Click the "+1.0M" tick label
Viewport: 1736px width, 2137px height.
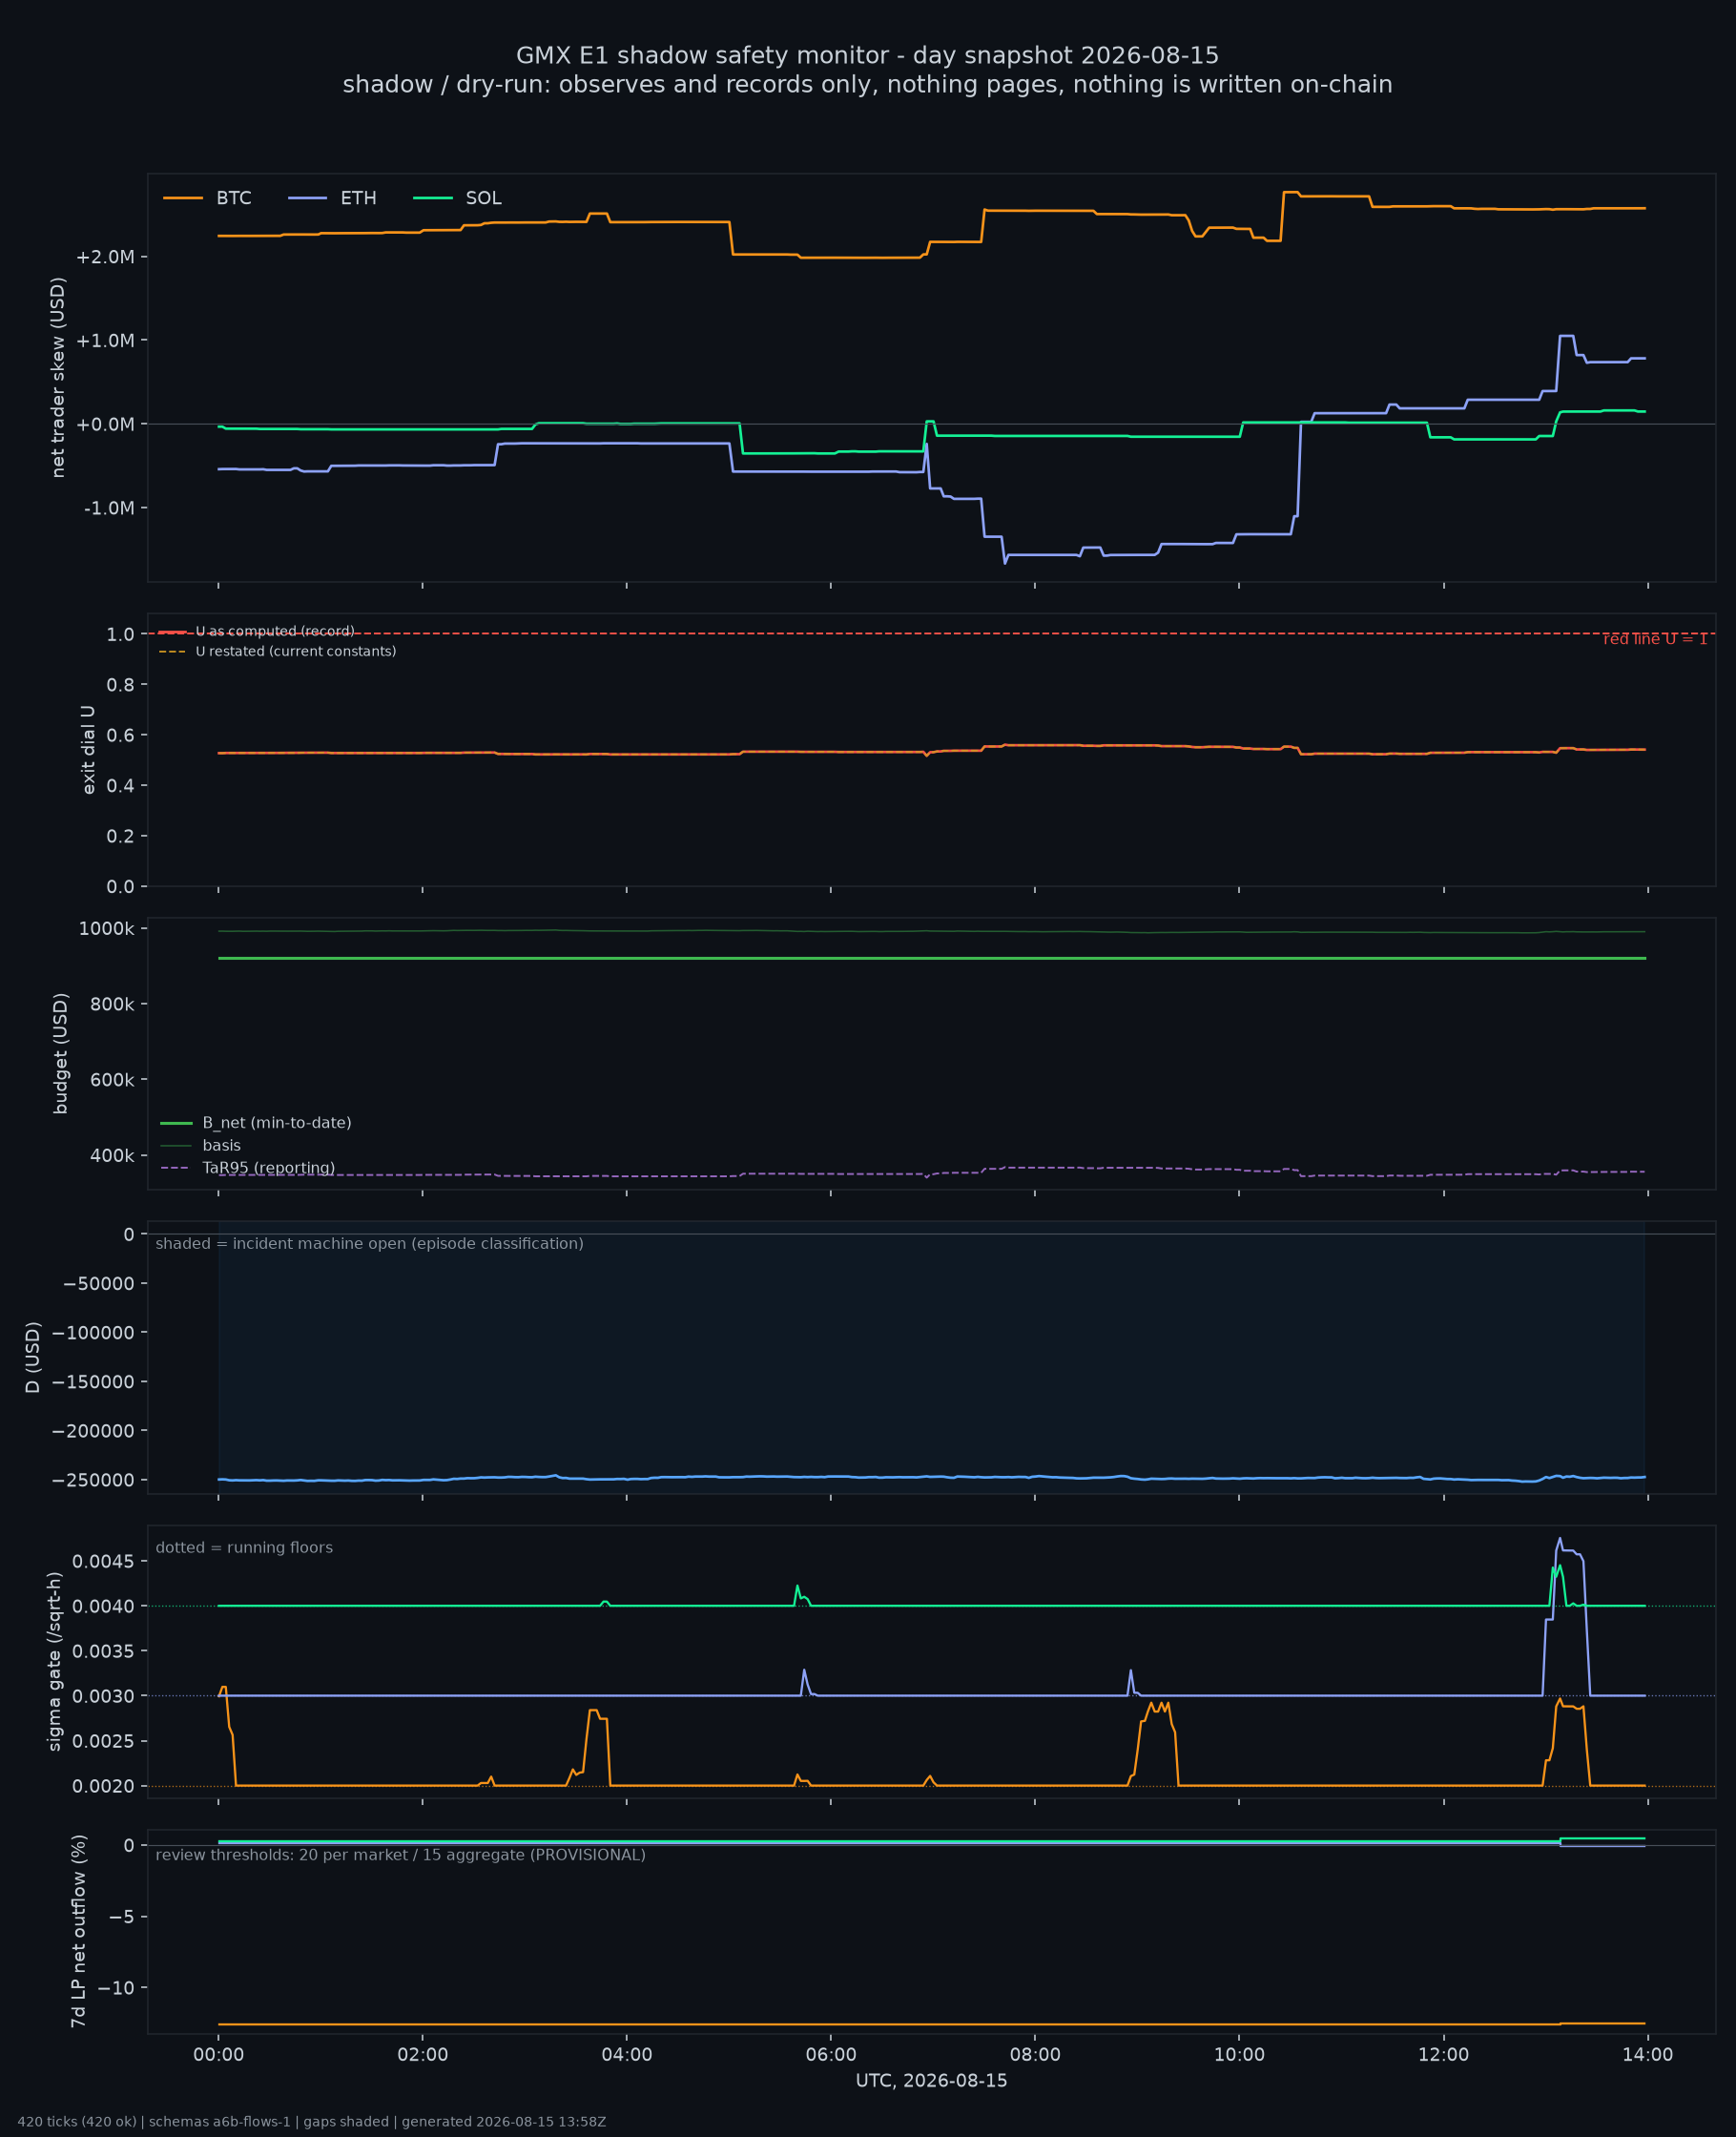point(105,341)
